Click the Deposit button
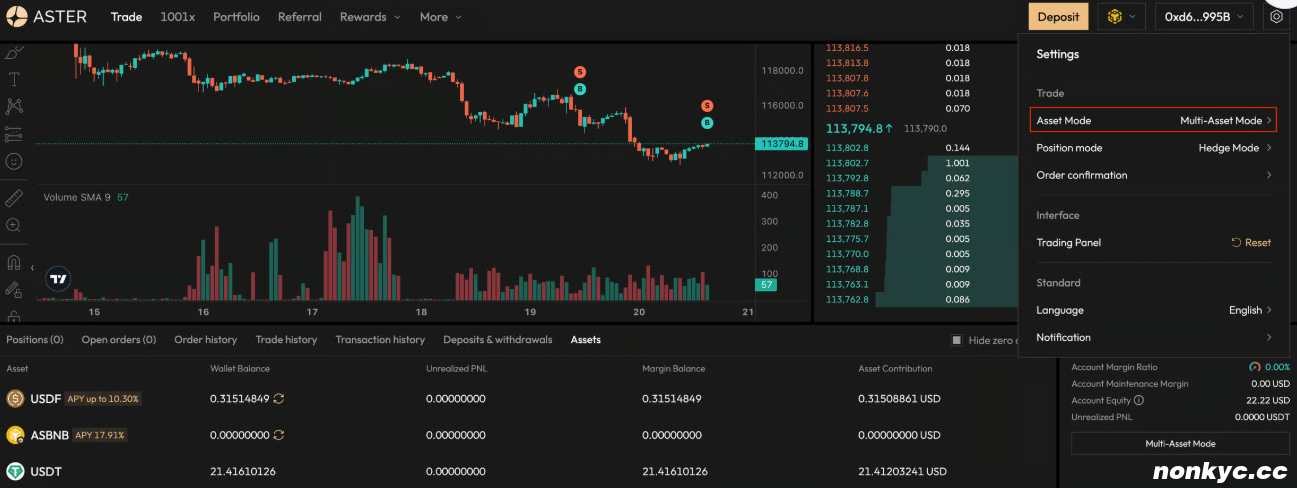Screen dimensions: 1297x488 (1058, 17)
